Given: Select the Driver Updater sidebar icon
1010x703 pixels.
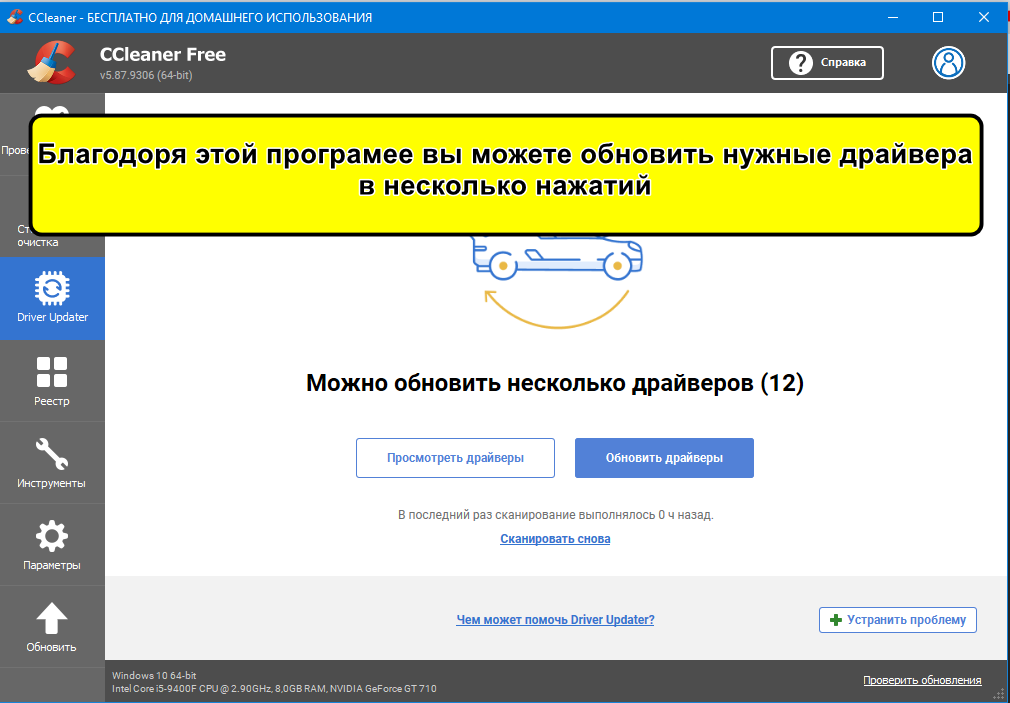Looking at the screenshot, I should click(x=52, y=290).
